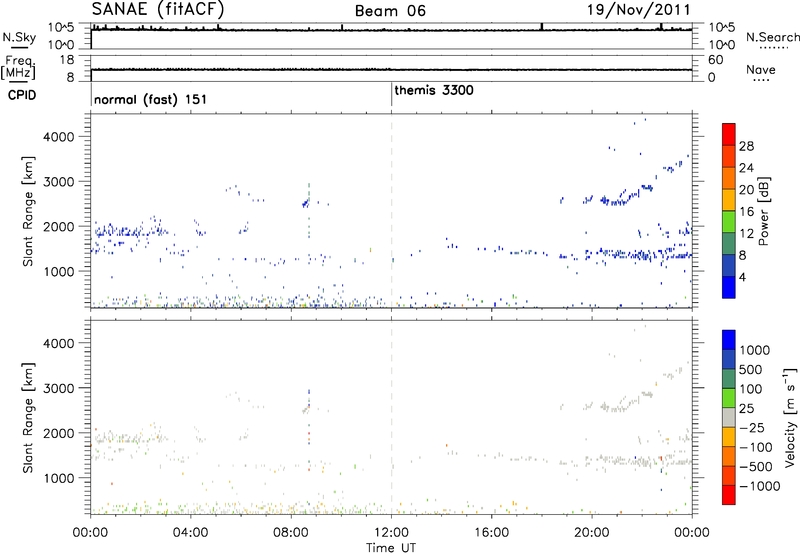Click the bright blue top Velocity swatch
The image size is (800, 554).
click(x=729, y=340)
